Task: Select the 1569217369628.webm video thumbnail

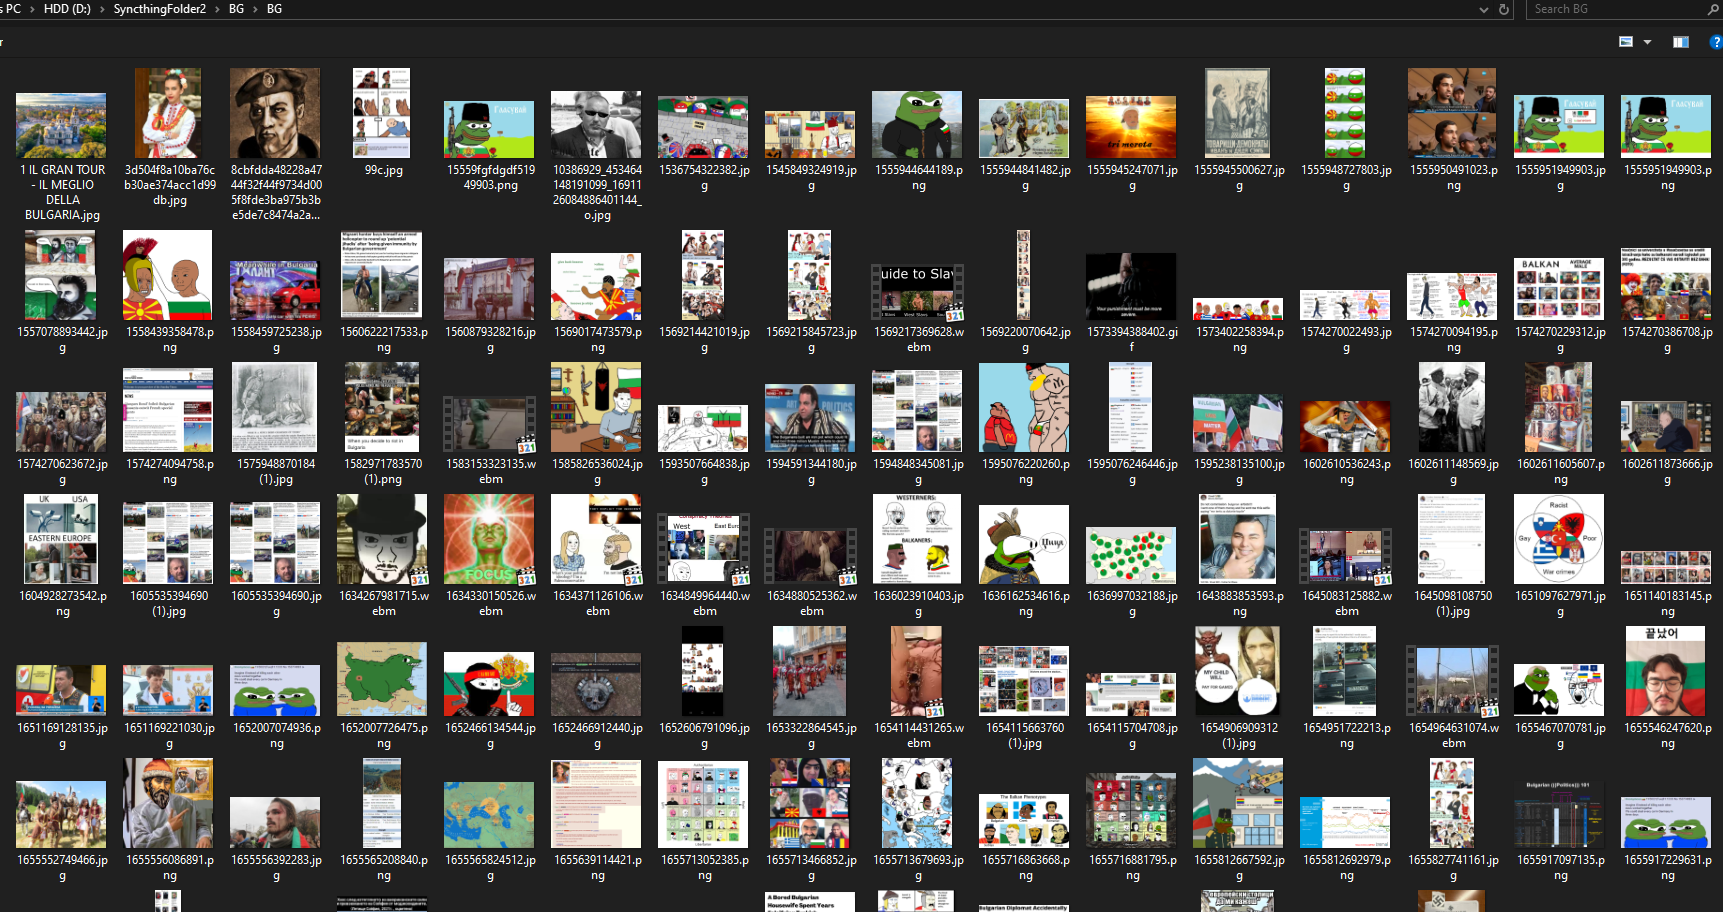Action: (917, 293)
